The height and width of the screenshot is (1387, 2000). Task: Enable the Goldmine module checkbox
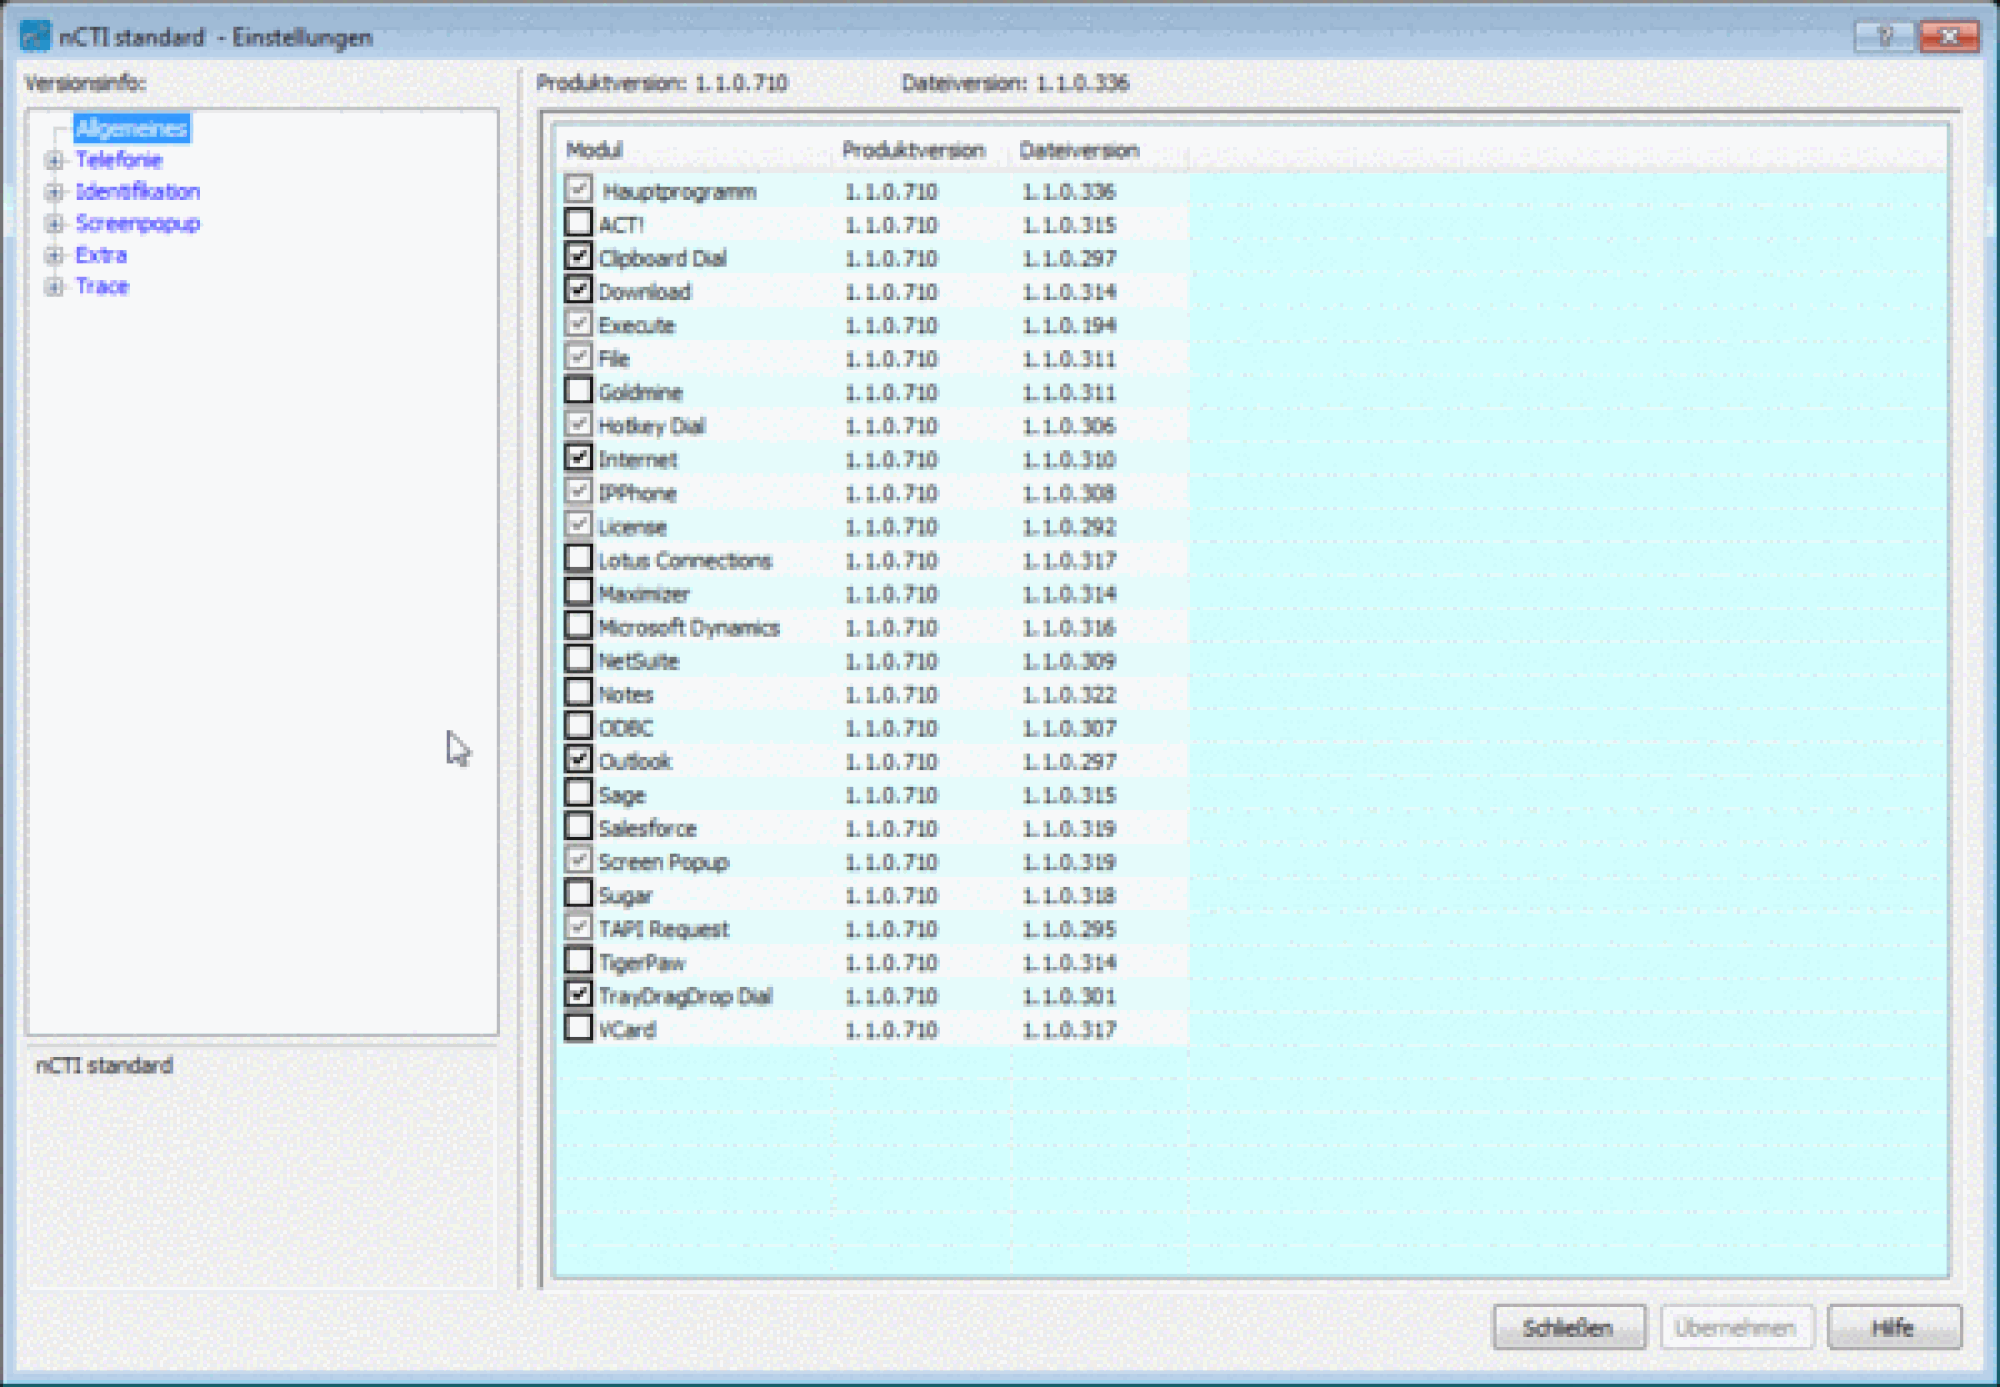[x=578, y=390]
